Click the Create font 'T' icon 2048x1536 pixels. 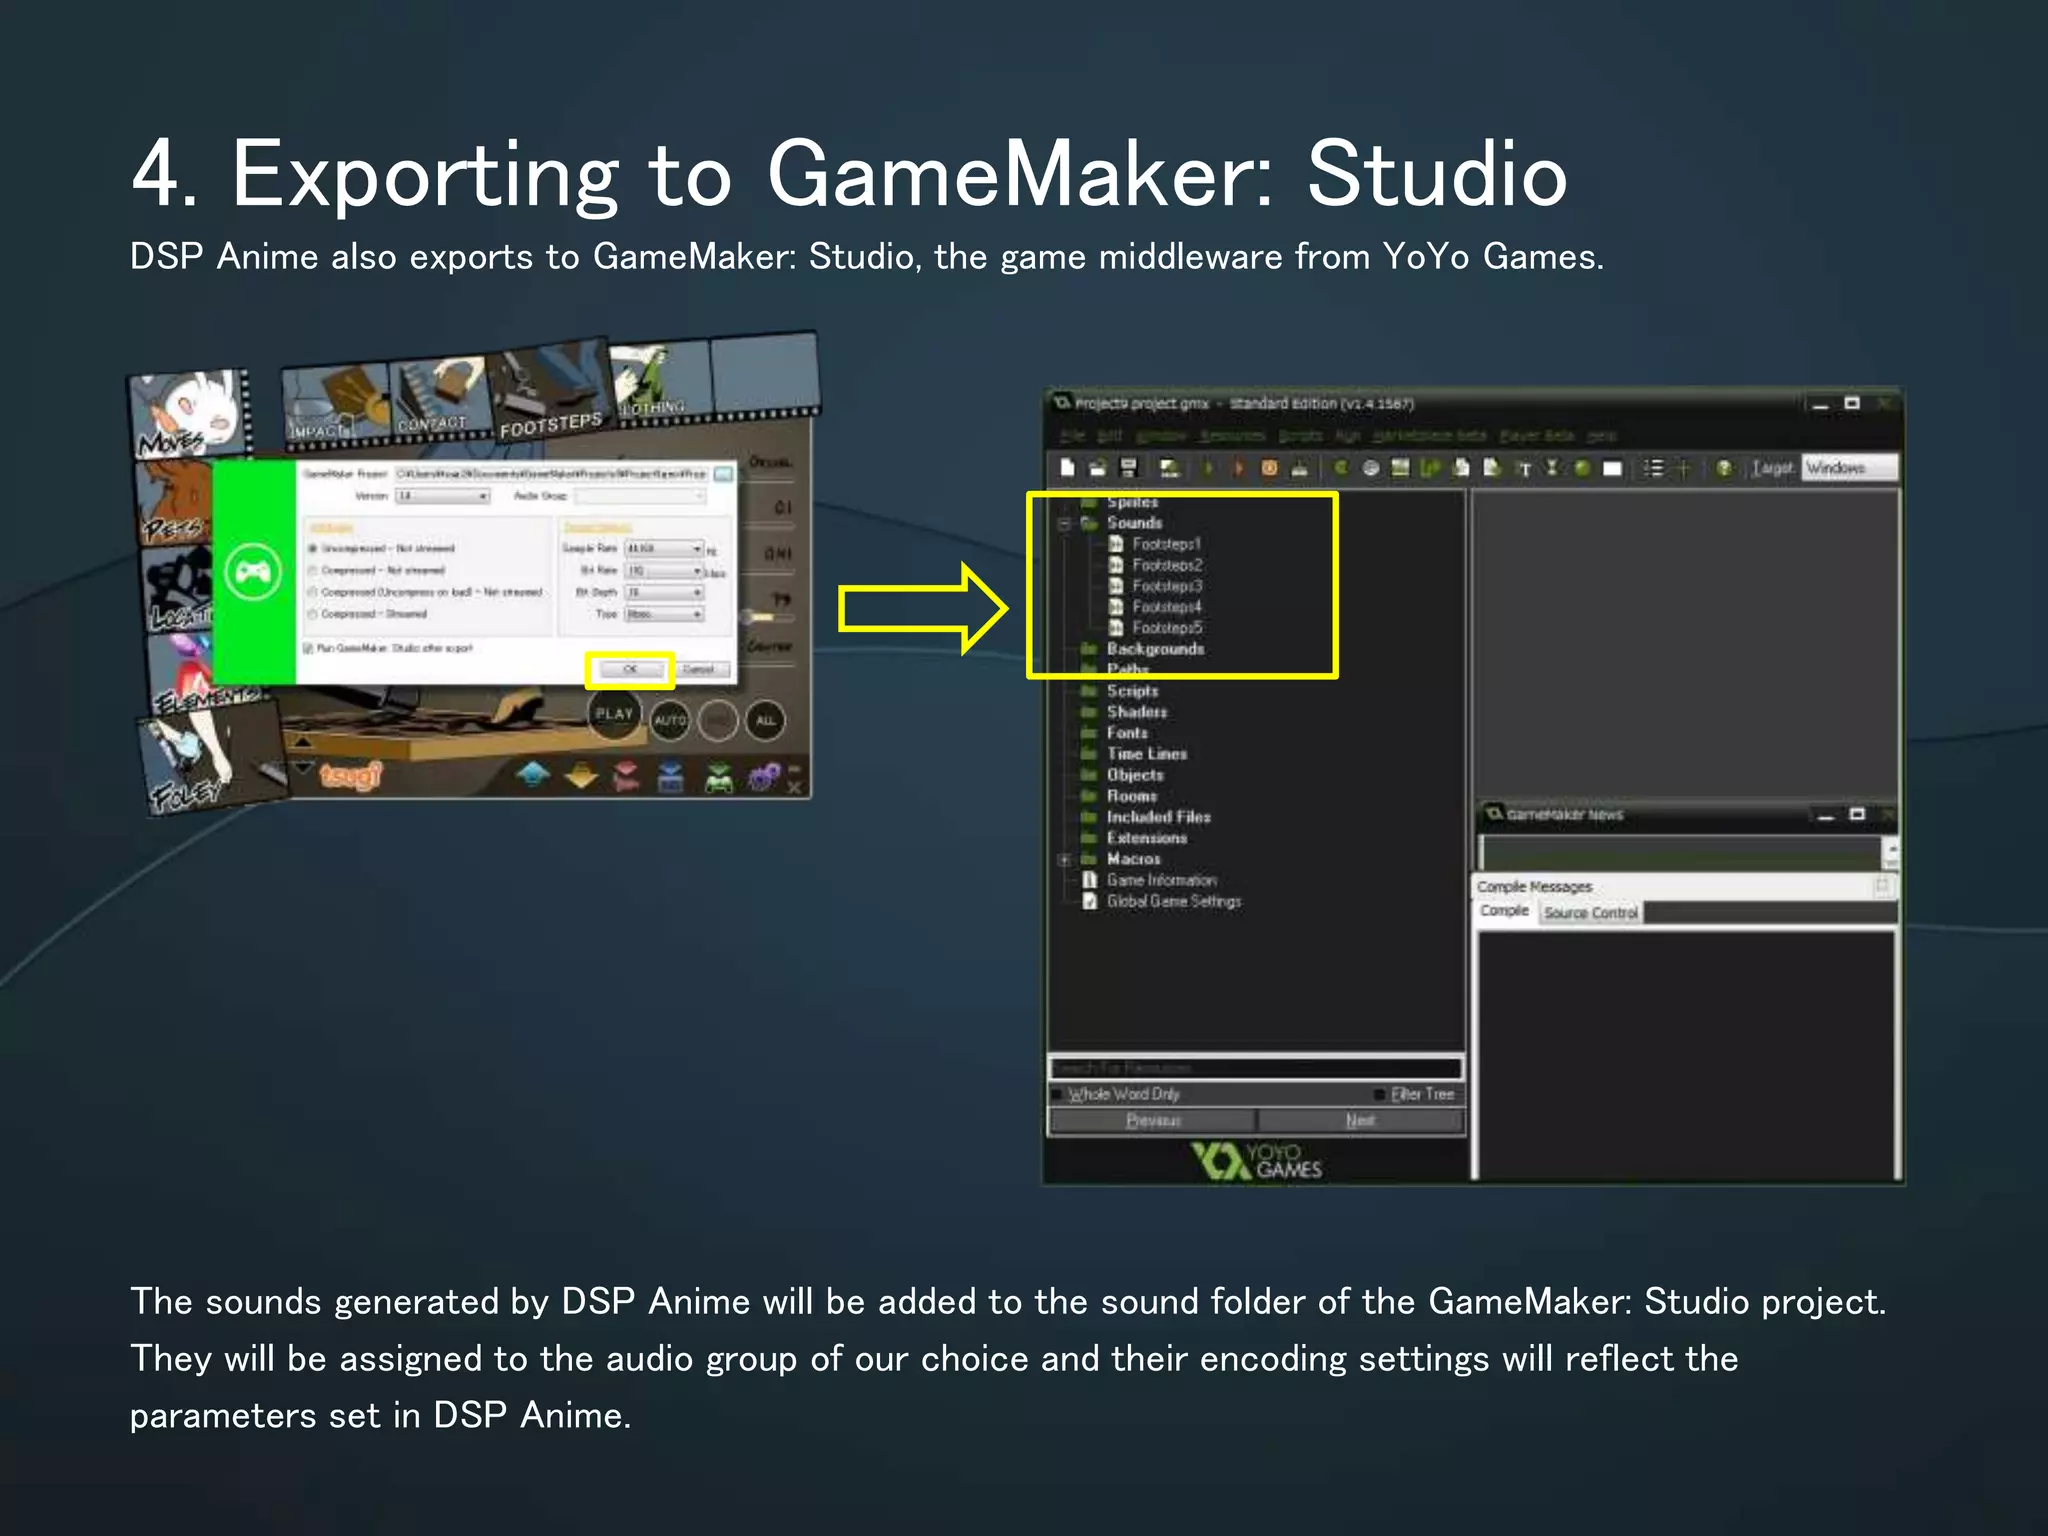(x=1525, y=467)
